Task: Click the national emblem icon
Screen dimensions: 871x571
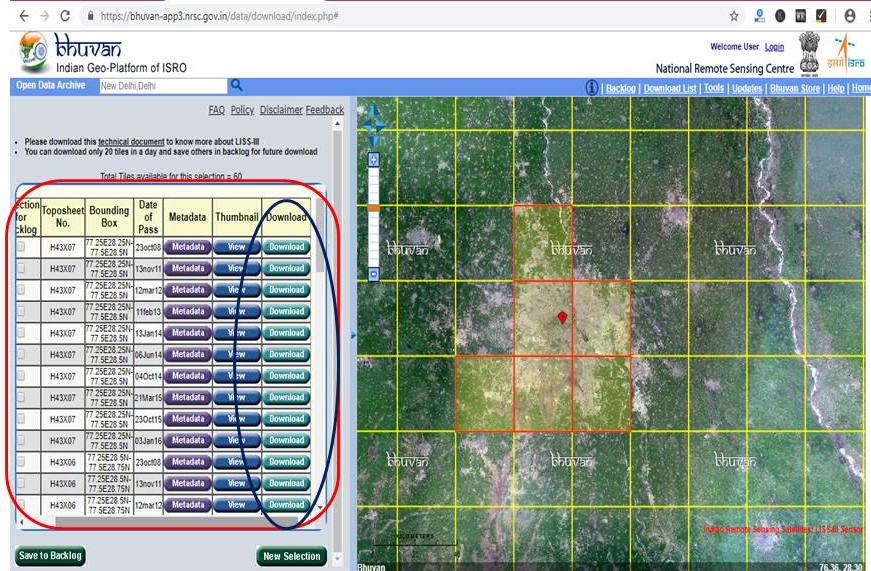Action: click(x=809, y=53)
